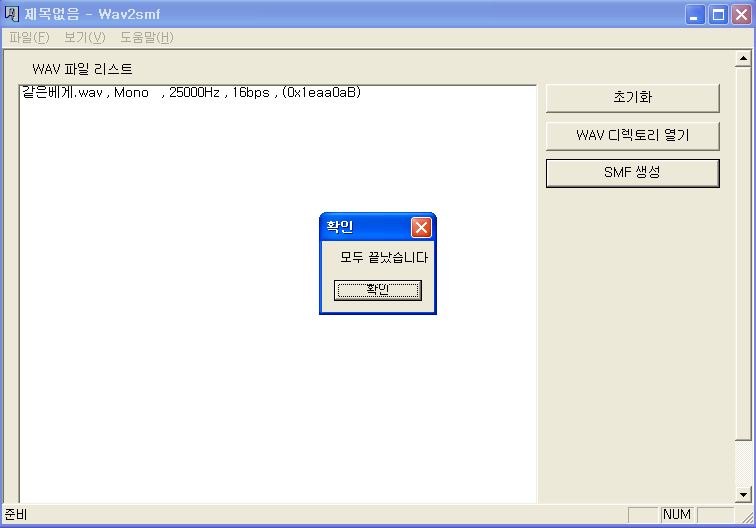
Task: Click the Wav2smf app icon in title bar
Action: coord(11,14)
